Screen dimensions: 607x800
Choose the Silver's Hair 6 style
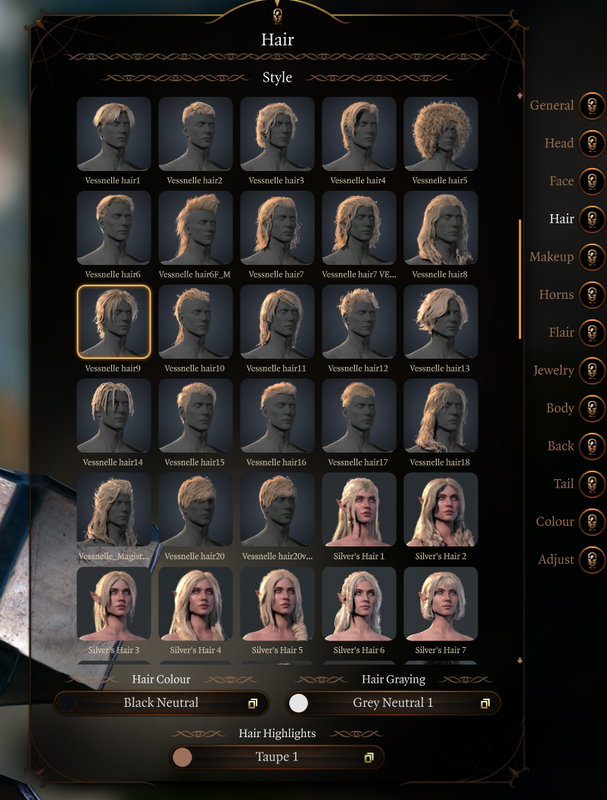tap(359, 604)
